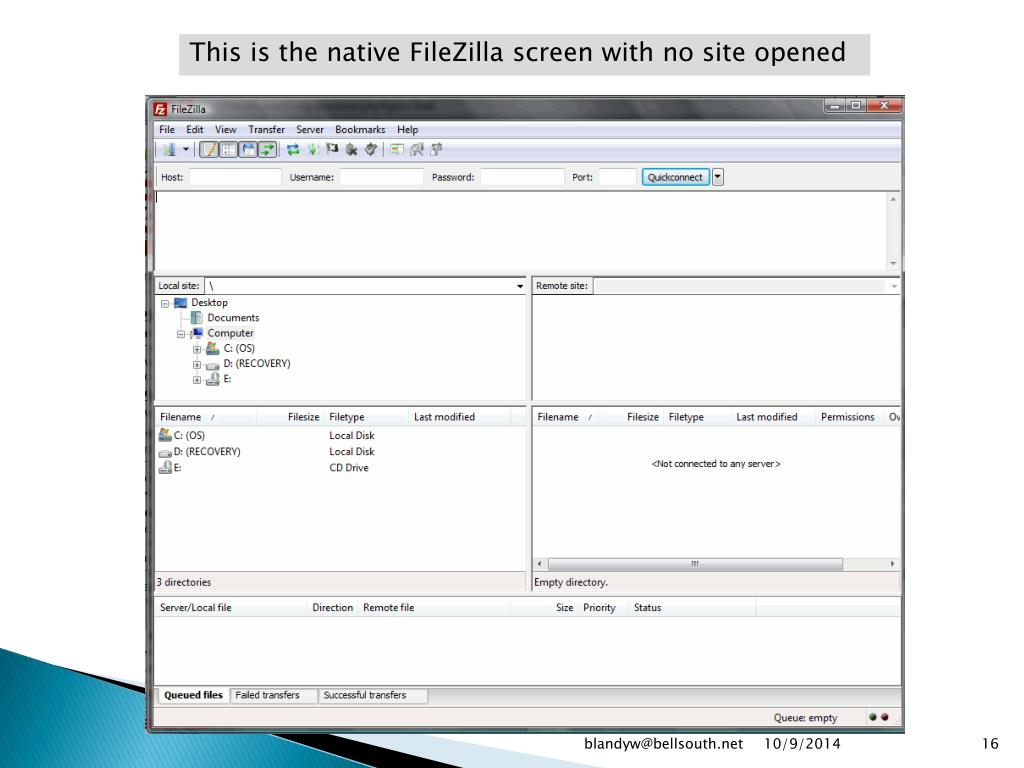Sort local list by Filename column
The width and height of the screenshot is (1024, 768).
206,417
